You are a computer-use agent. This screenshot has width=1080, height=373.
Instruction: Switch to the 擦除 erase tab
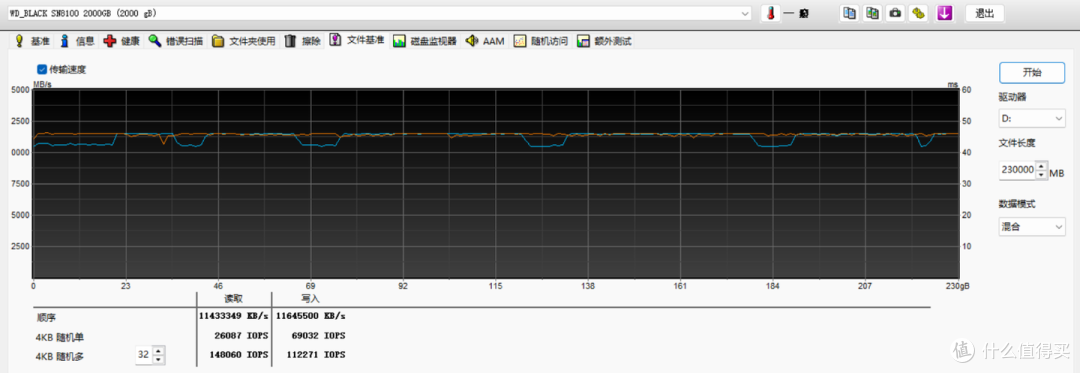point(302,41)
